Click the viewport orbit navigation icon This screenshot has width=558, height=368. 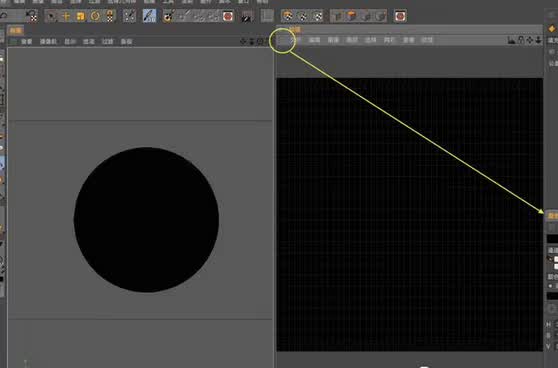(x=260, y=42)
